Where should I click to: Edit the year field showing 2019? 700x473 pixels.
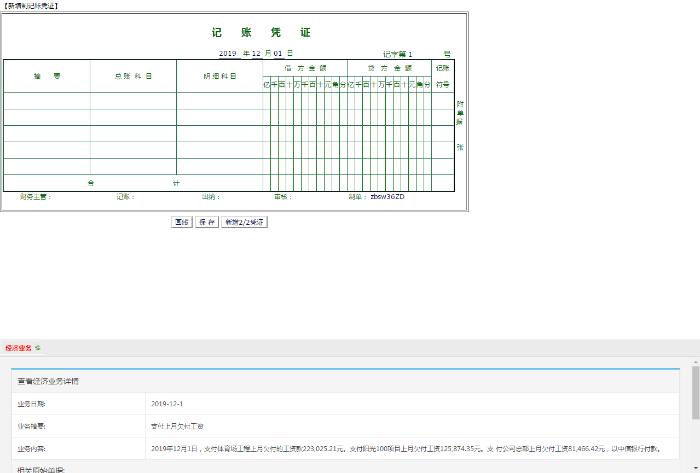227,53
